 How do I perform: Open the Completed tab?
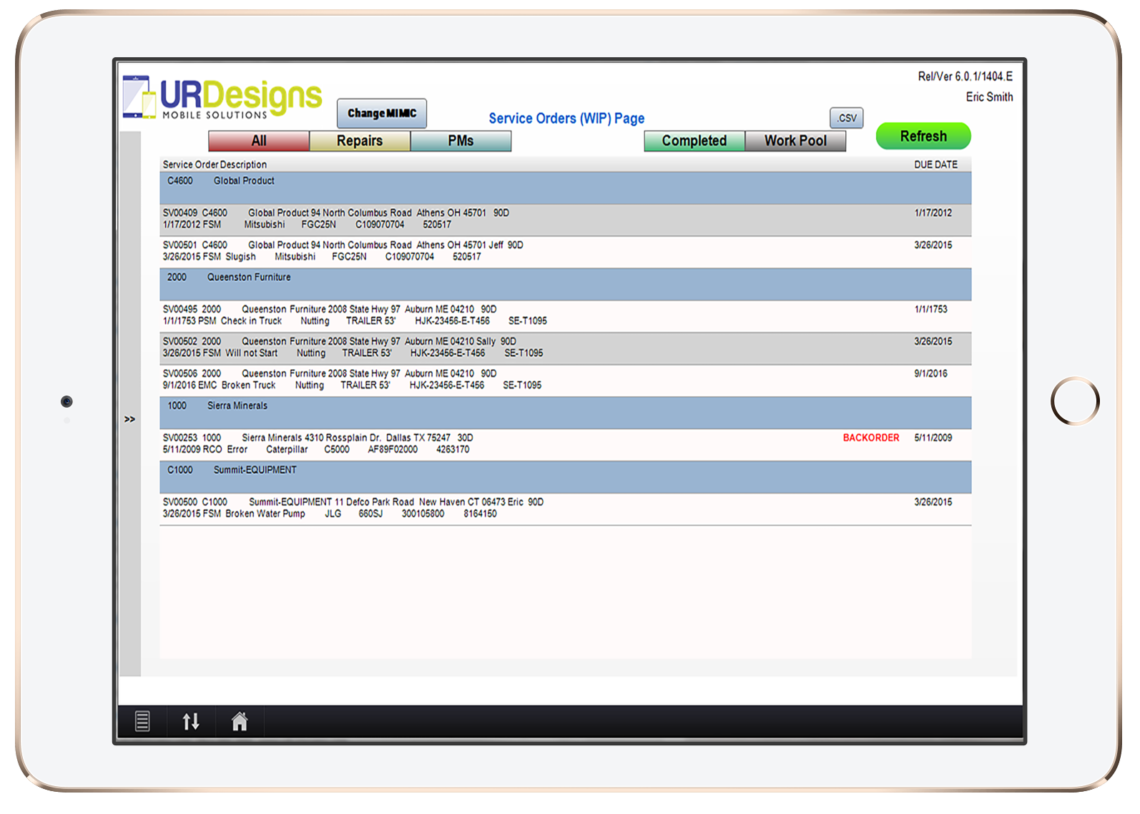(x=694, y=141)
